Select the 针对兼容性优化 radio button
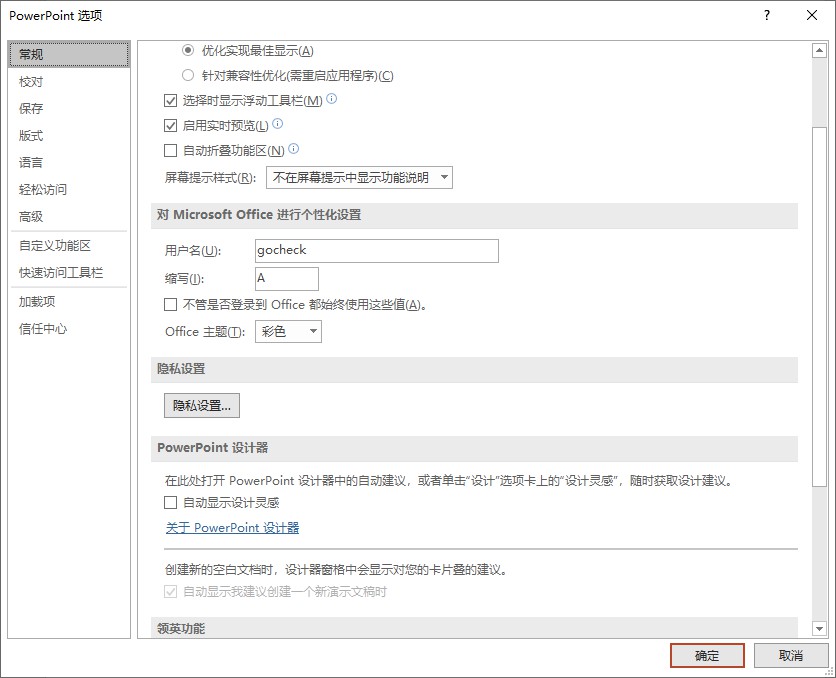836x678 pixels. [x=187, y=74]
